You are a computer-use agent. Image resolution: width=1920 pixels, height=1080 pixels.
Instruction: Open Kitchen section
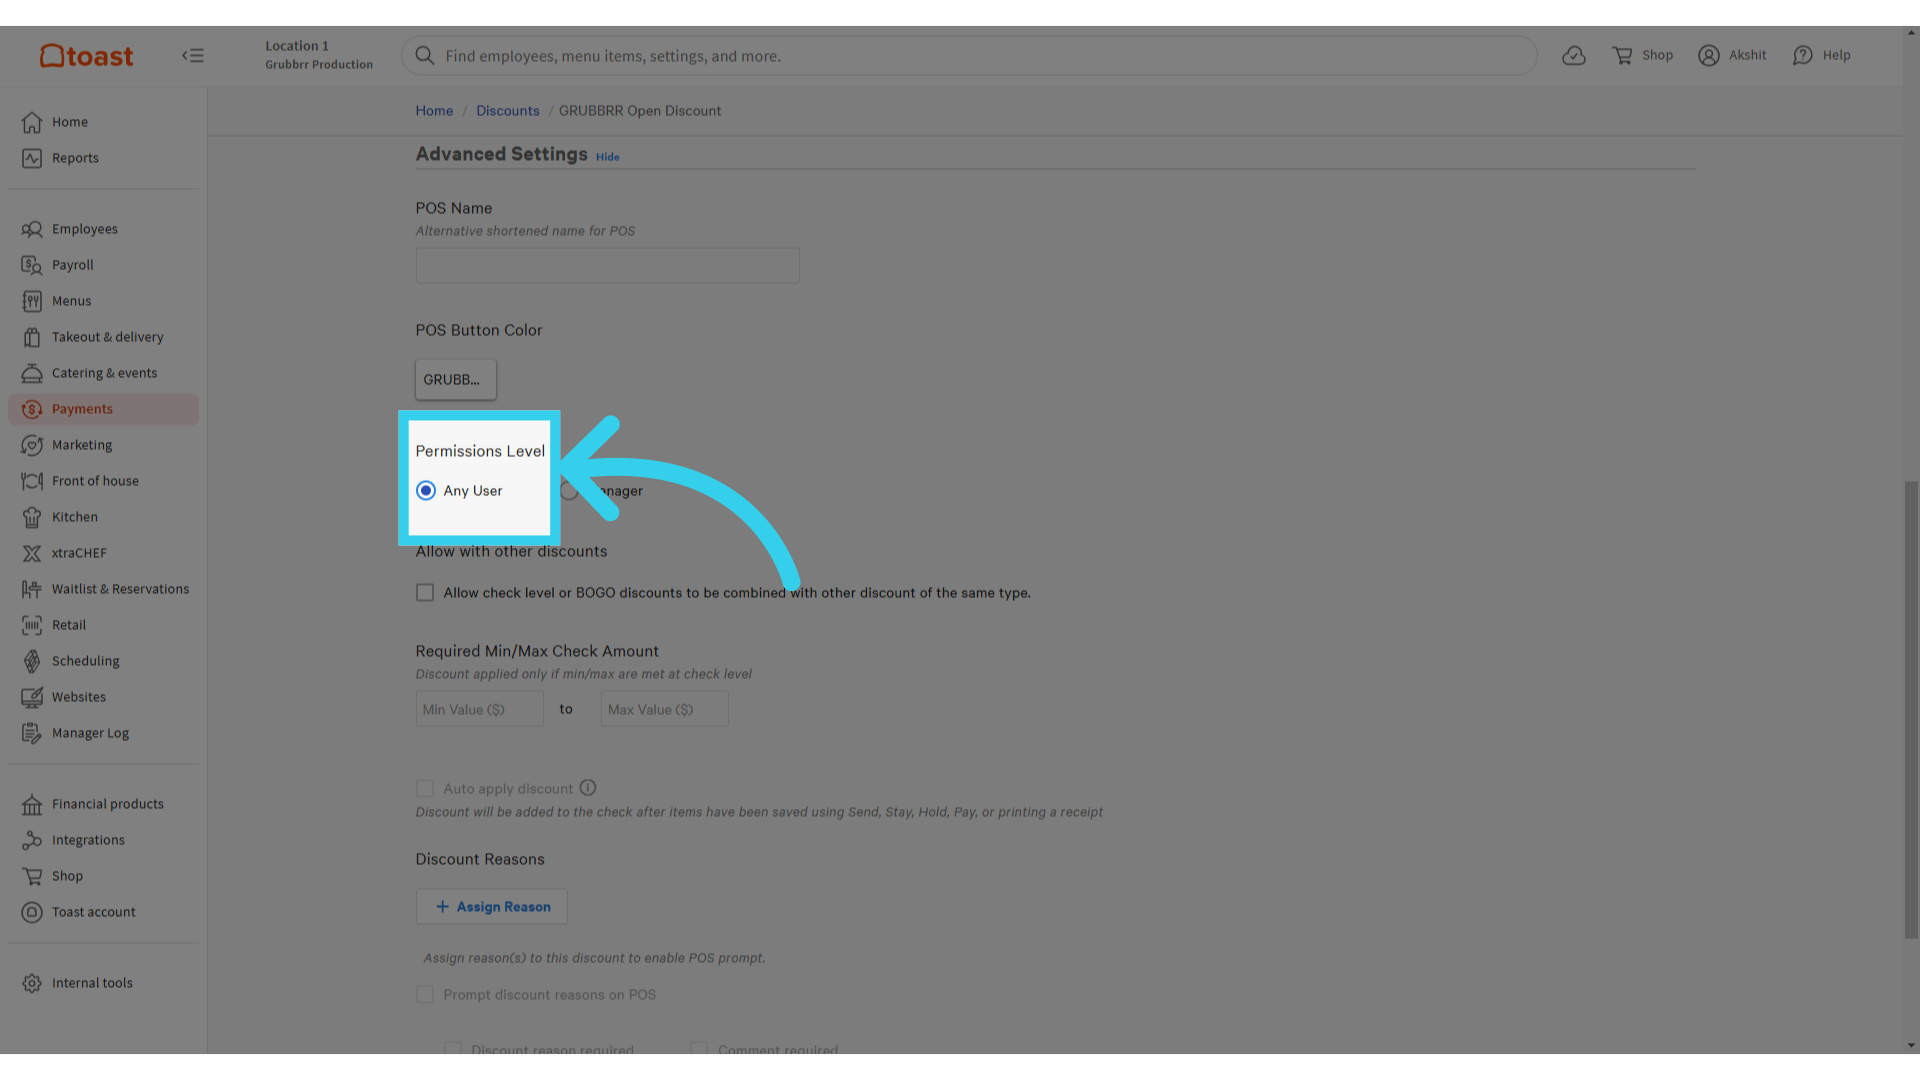click(x=103, y=517)
